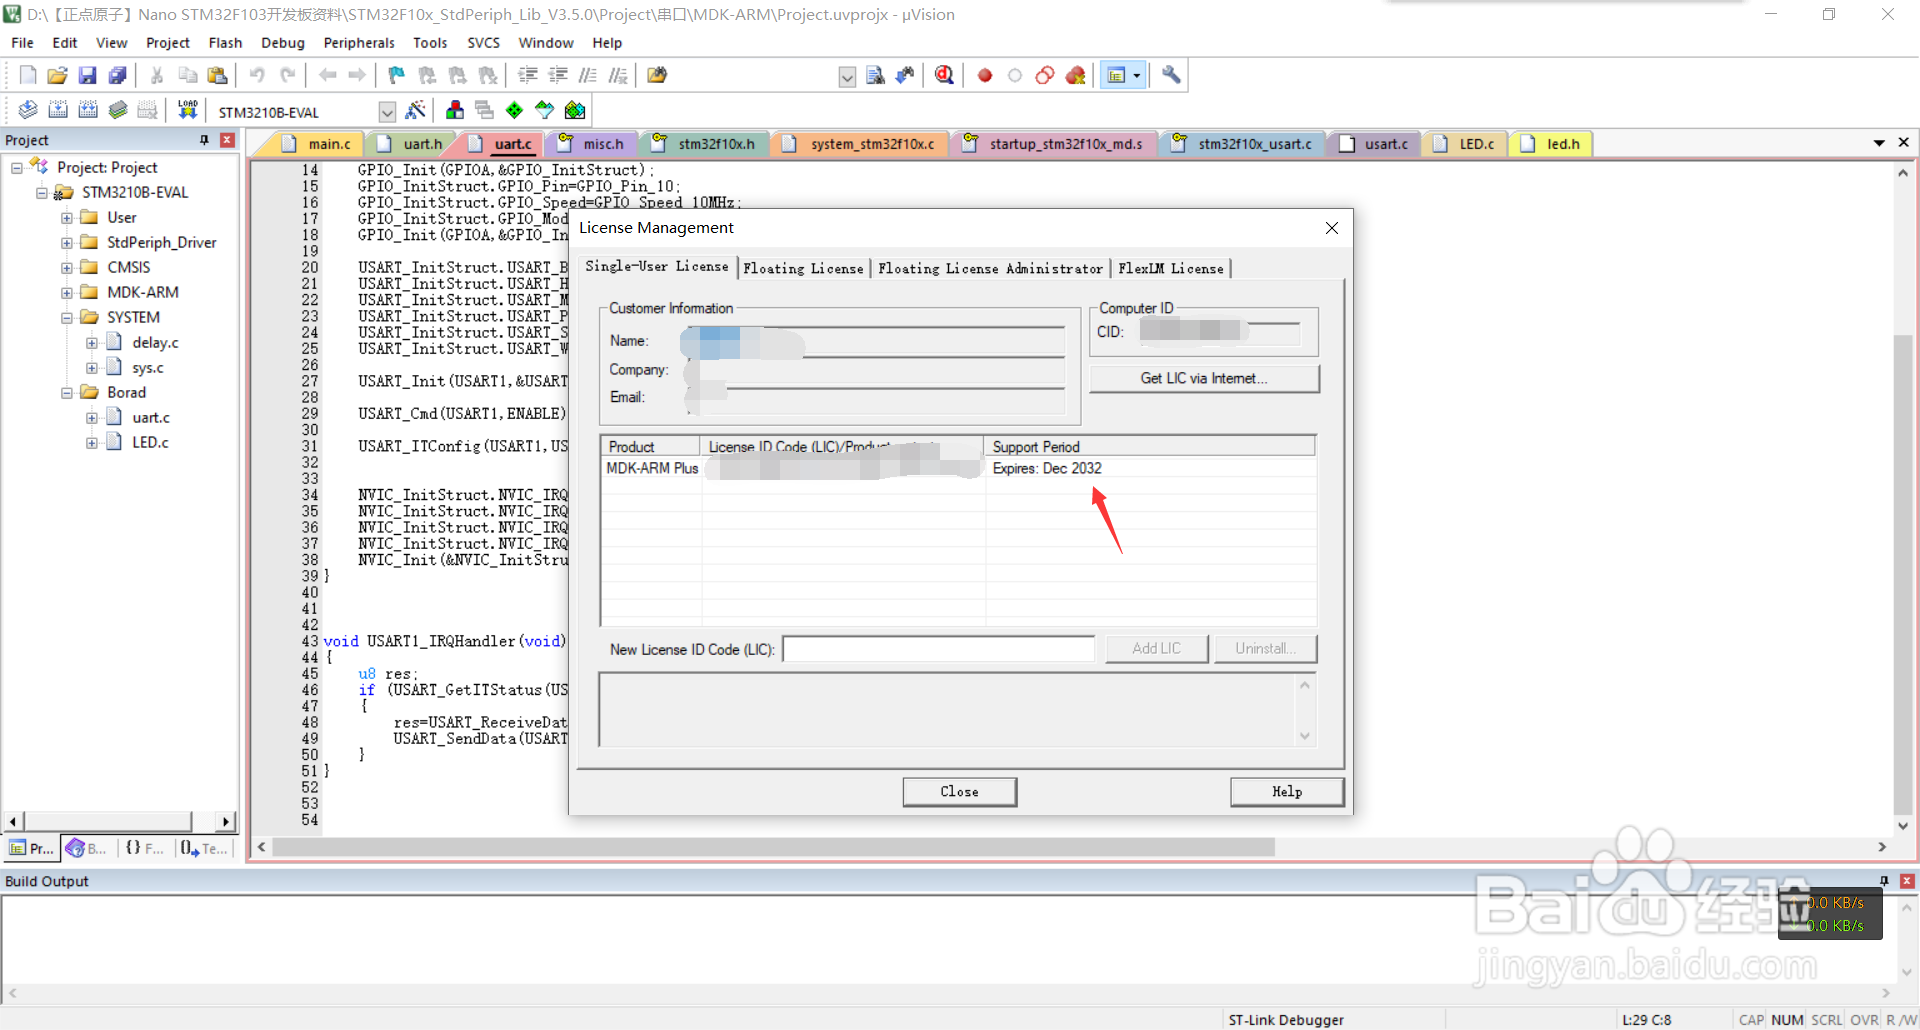Viewport: 1920px width, 1030px height.
Task: Paste from clipboard icon
Action: (x=217, y=75)
